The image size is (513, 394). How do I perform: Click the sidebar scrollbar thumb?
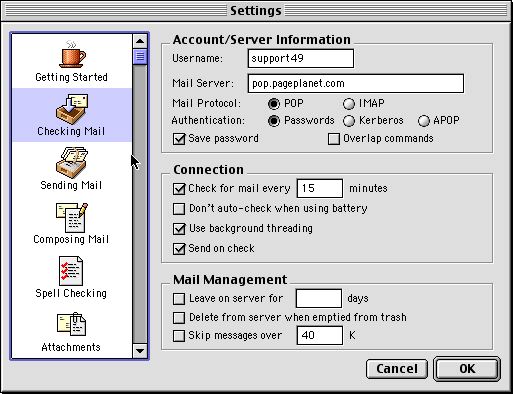tap(140, 57)
